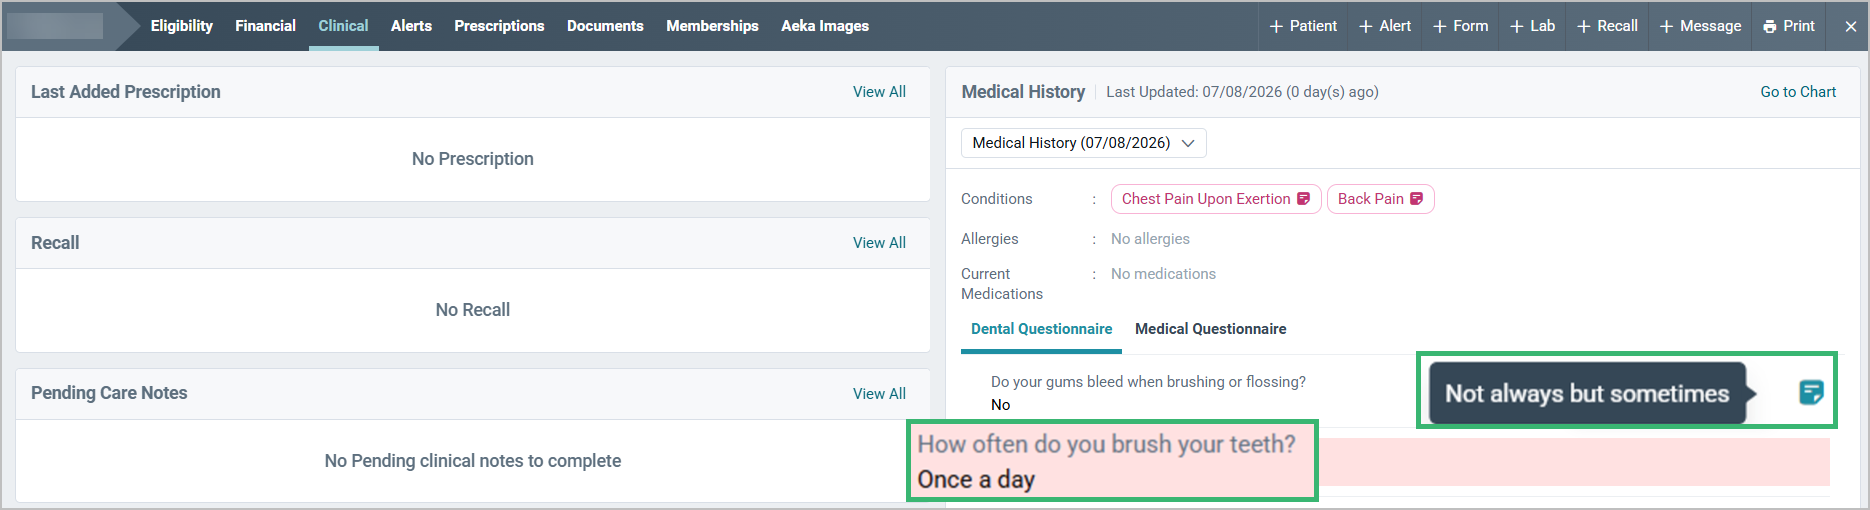
Task: Create a new Message from toolbar
Action: [x=1700, y=26]
